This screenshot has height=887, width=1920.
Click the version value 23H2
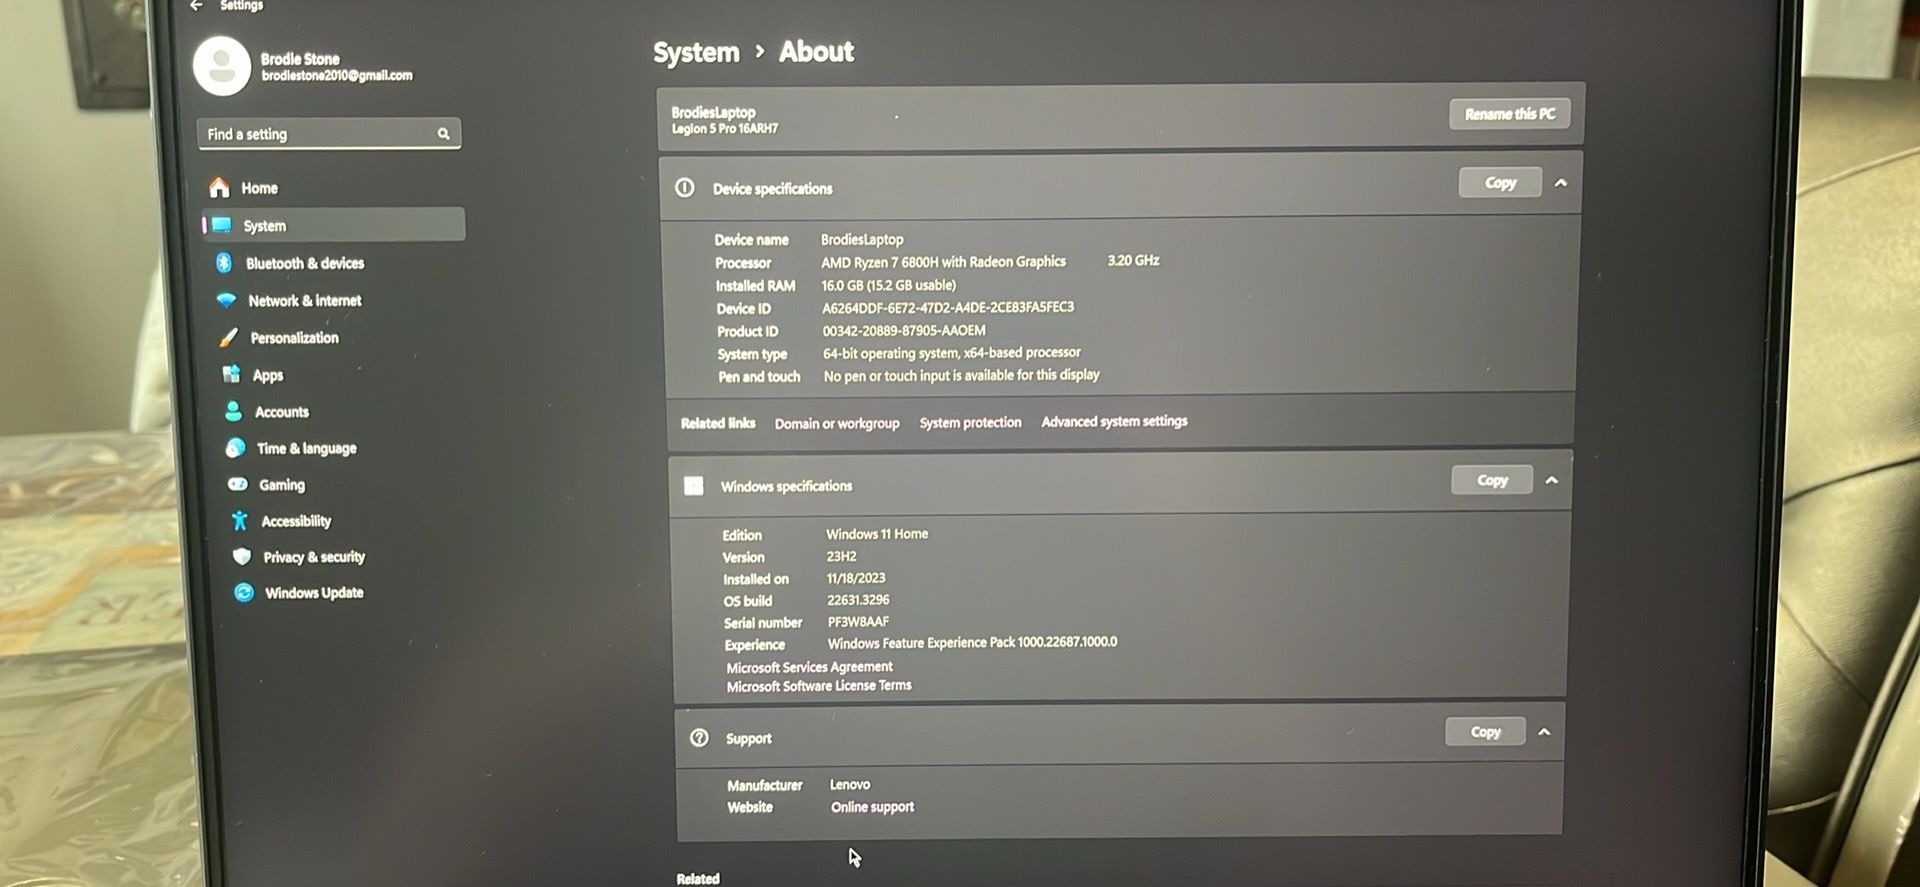pos(841,556)
